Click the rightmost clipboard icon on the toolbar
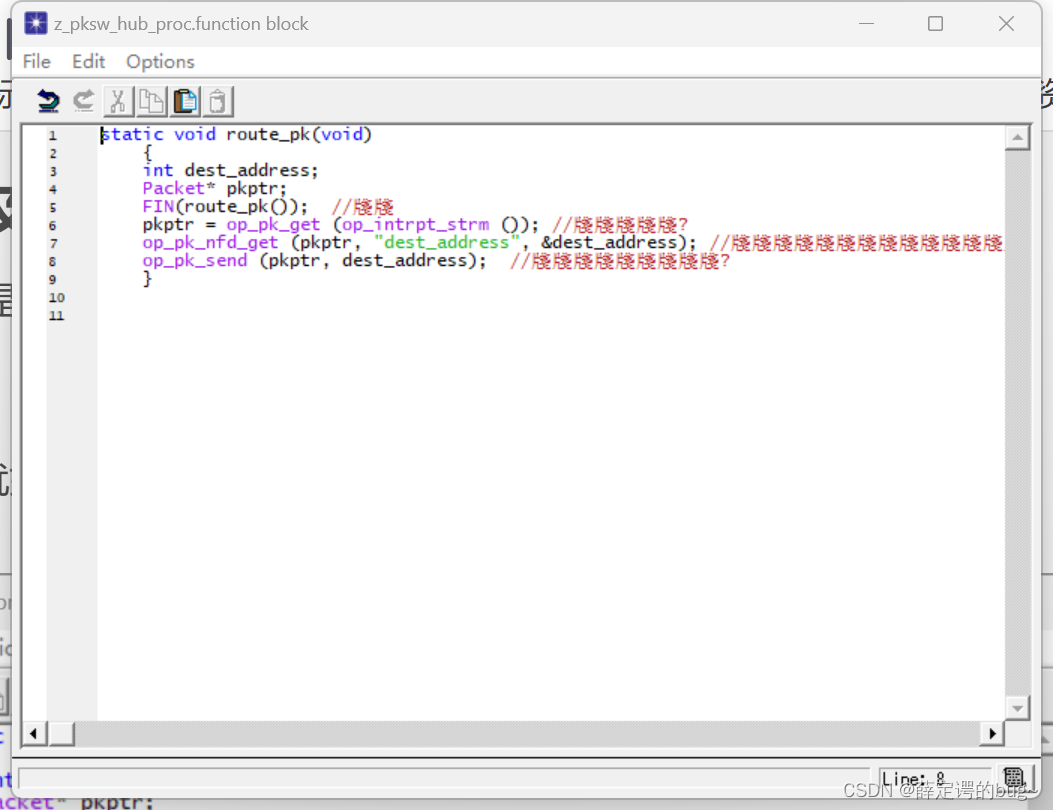This screenshot has height=810, width=1053. tap(217, 100)
